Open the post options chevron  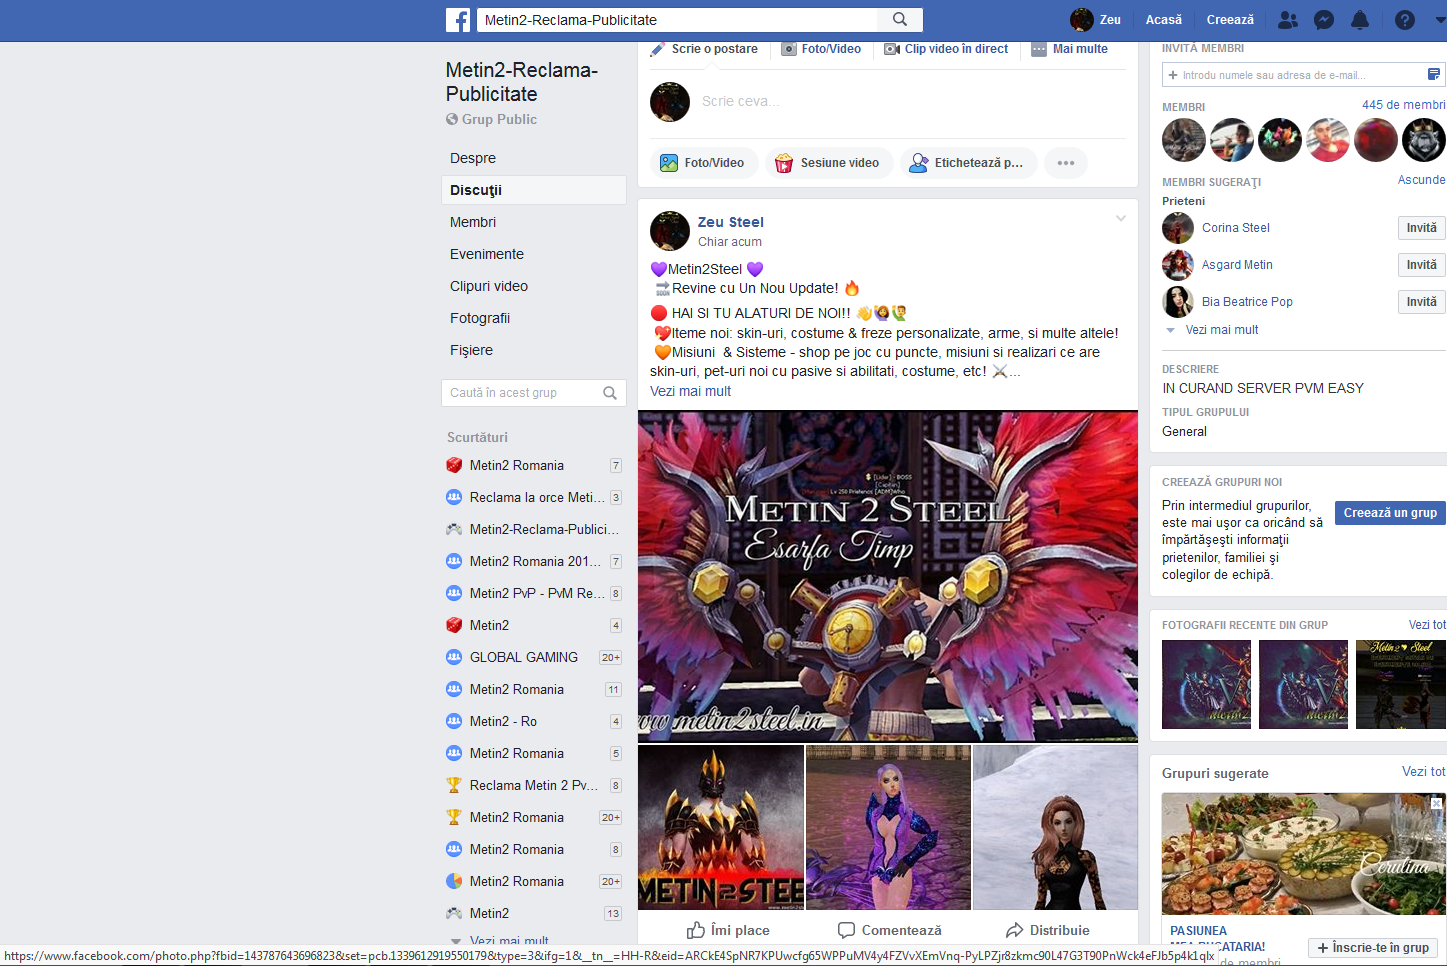click(x=1121, y=218)
